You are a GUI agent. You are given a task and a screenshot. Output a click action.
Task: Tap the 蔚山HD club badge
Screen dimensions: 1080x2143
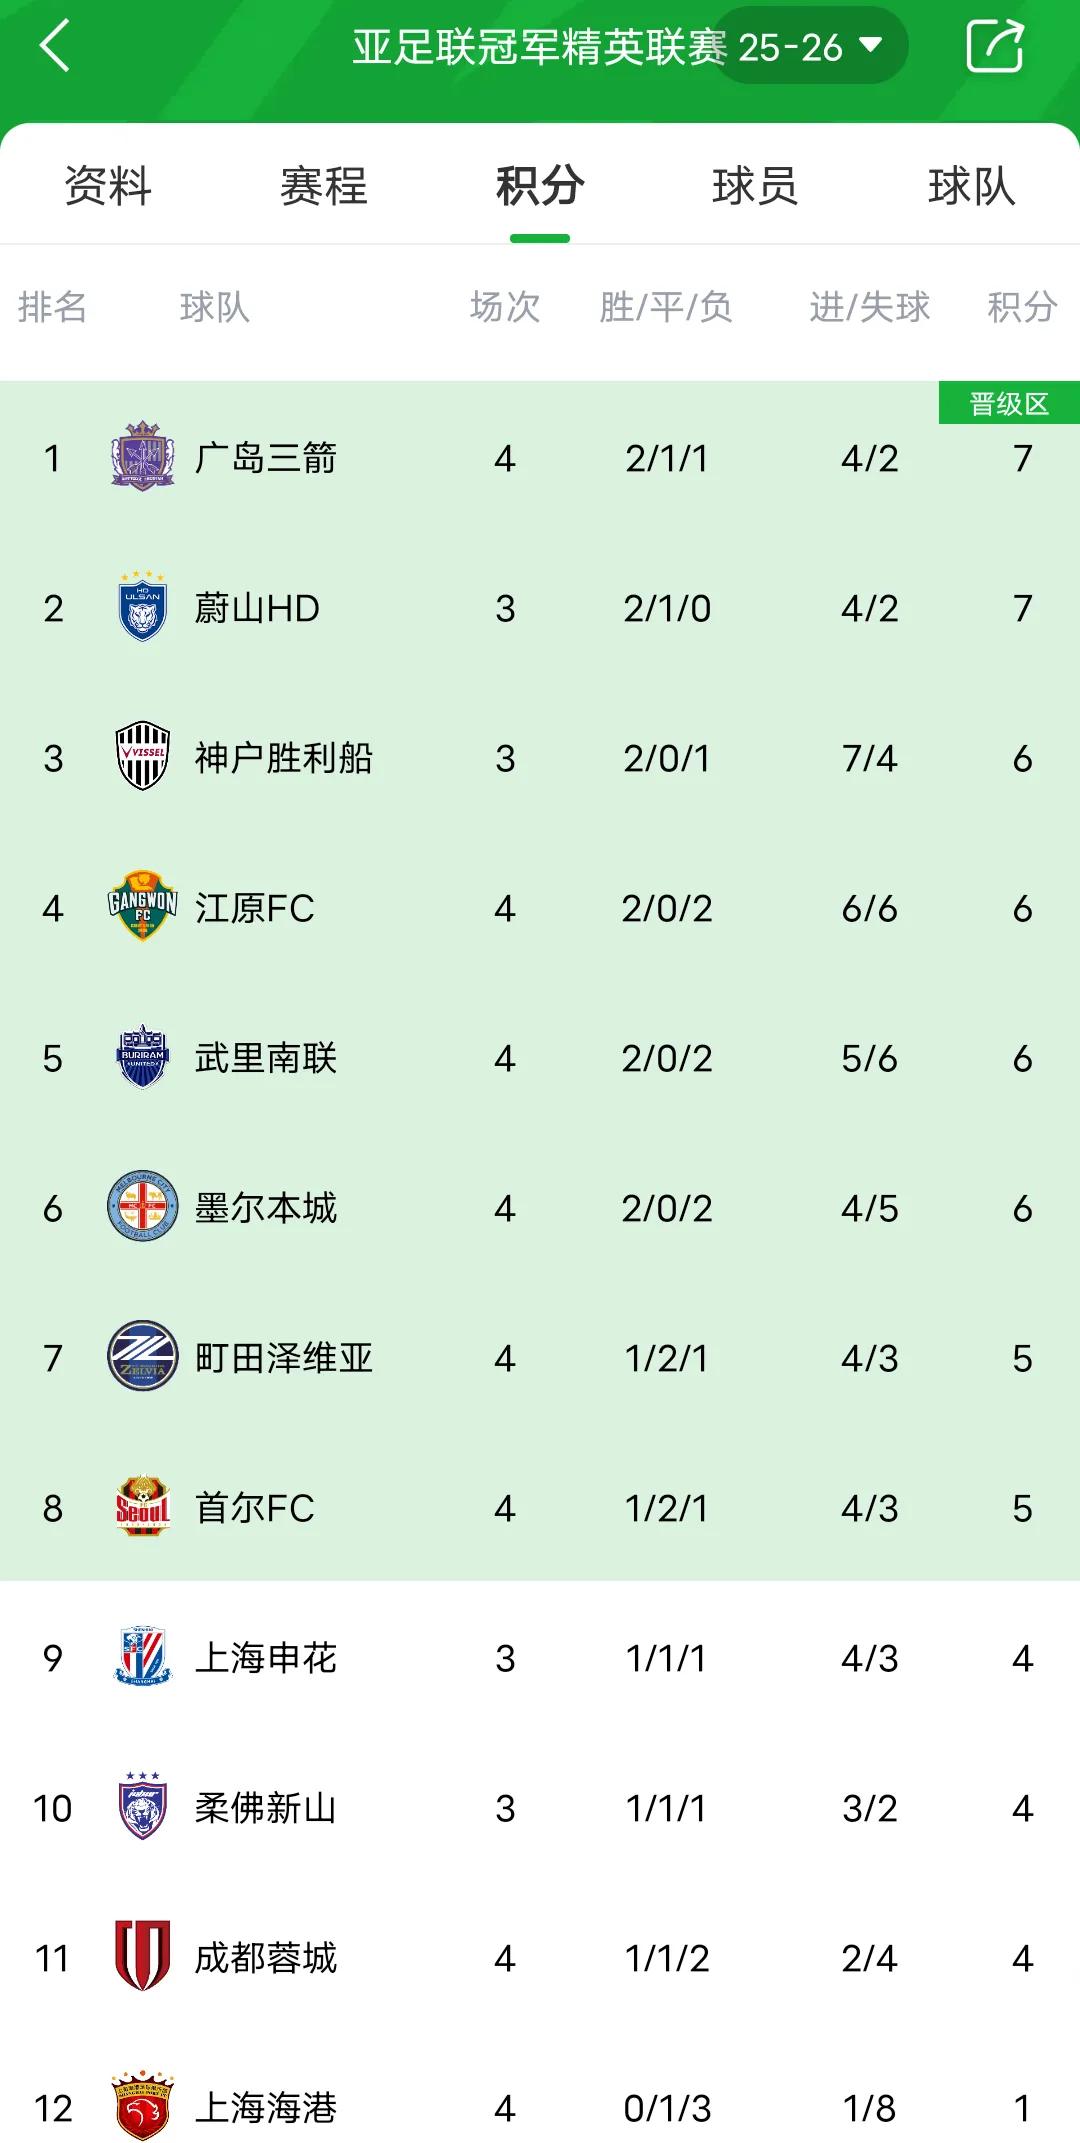tap(143, 607)
